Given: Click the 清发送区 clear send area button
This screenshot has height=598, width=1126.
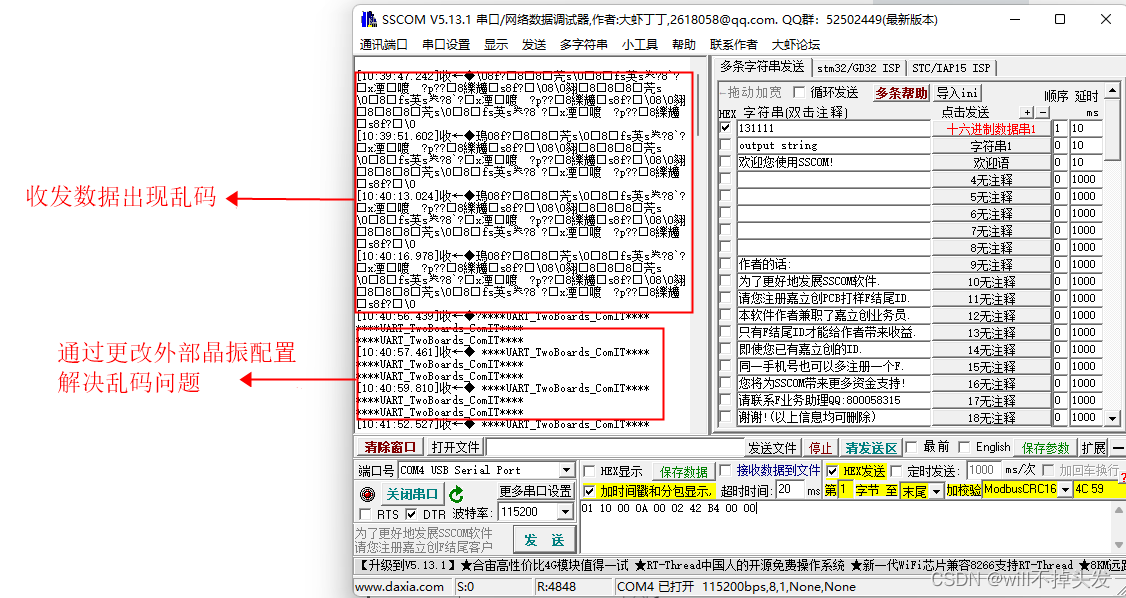Looking at the screenshot, I should pos(871,448).
